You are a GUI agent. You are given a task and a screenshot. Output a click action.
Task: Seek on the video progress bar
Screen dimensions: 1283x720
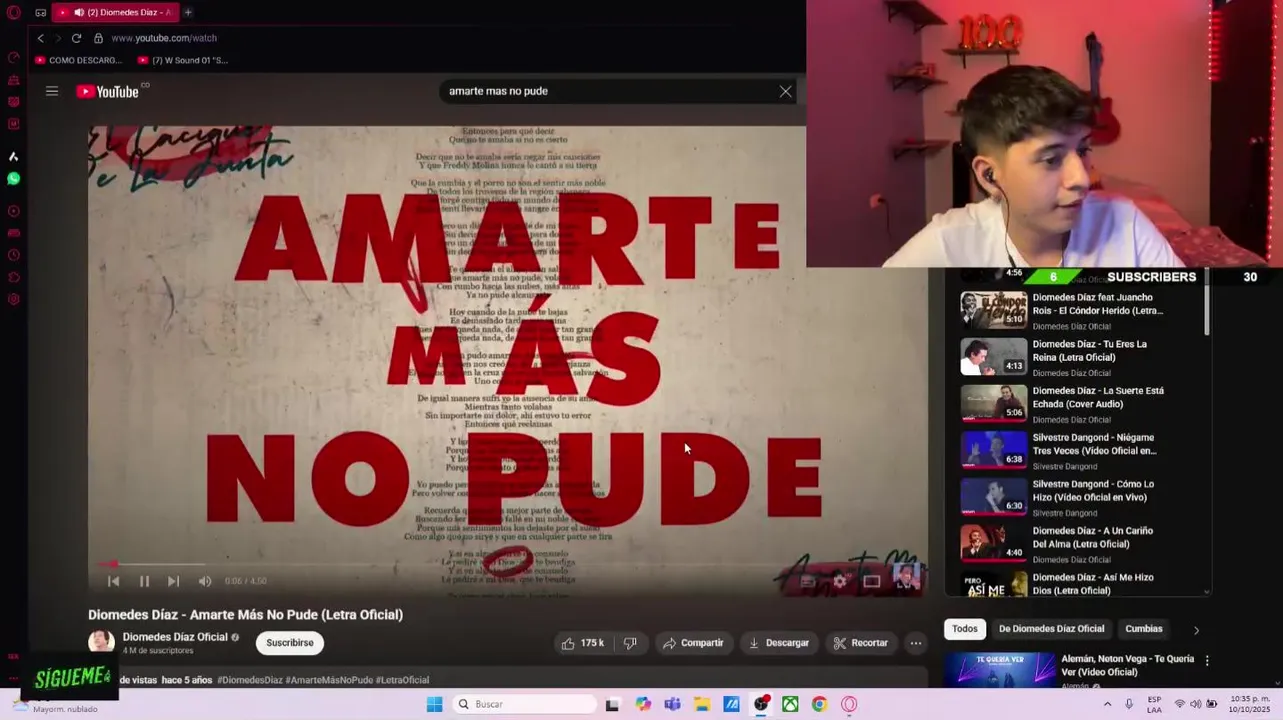(508, 565)
